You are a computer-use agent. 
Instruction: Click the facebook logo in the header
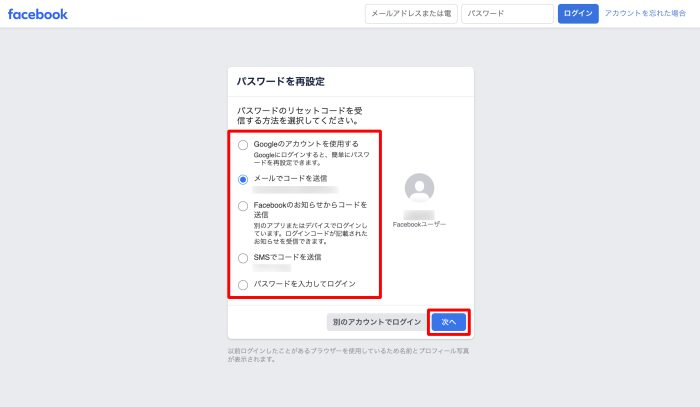[38, 14]
